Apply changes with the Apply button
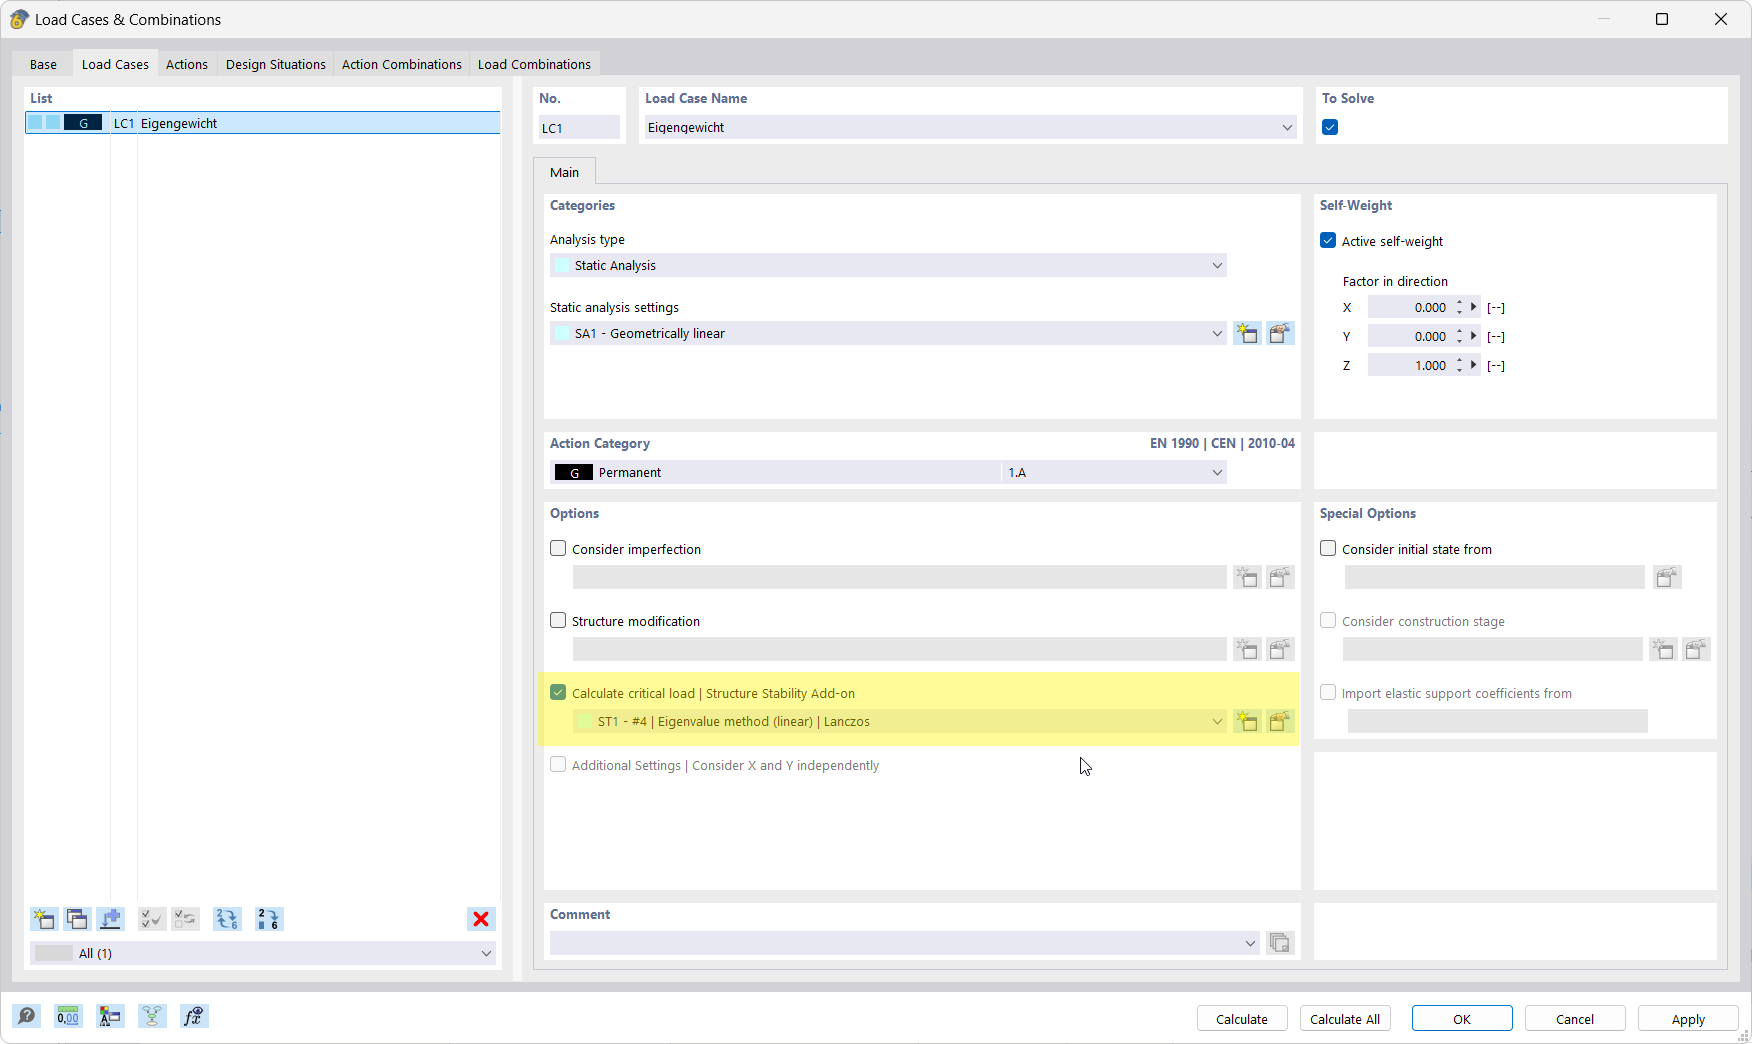1752x1044 pixels. (x=1687, y=1018)
